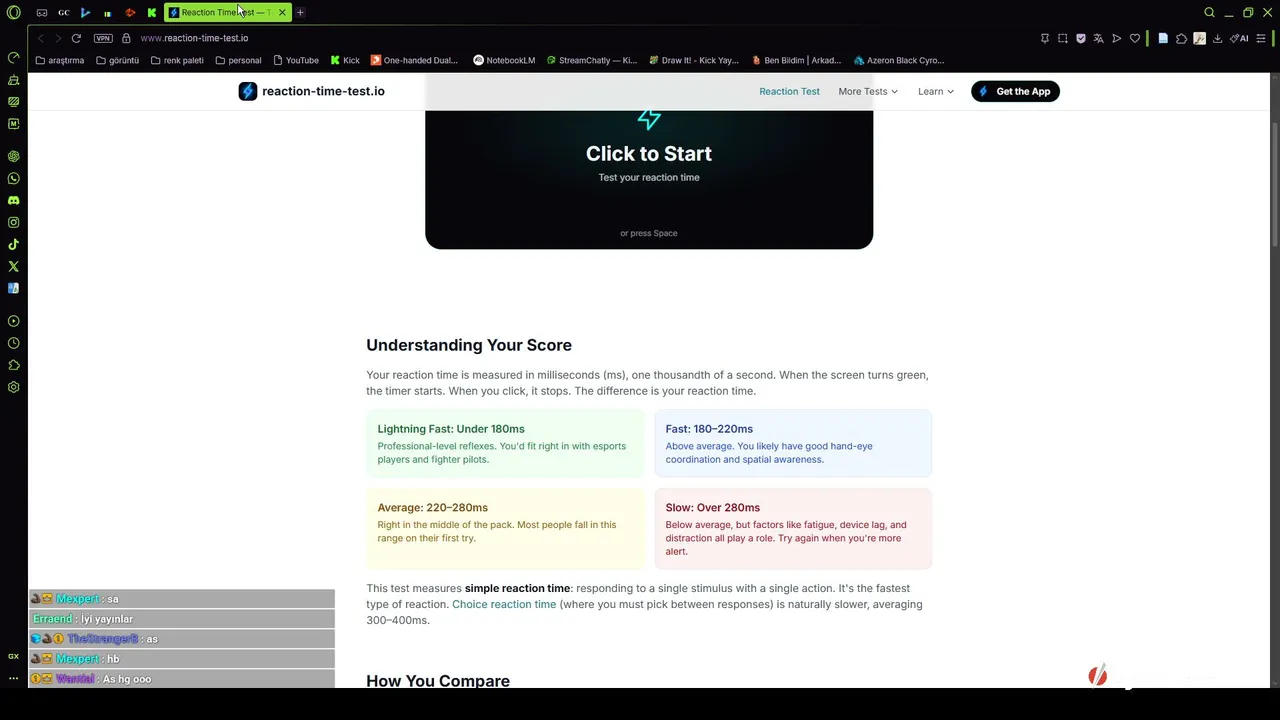Take a snapshot with the capture icon
The image size is (1280, 720).
coord(1063,38)
